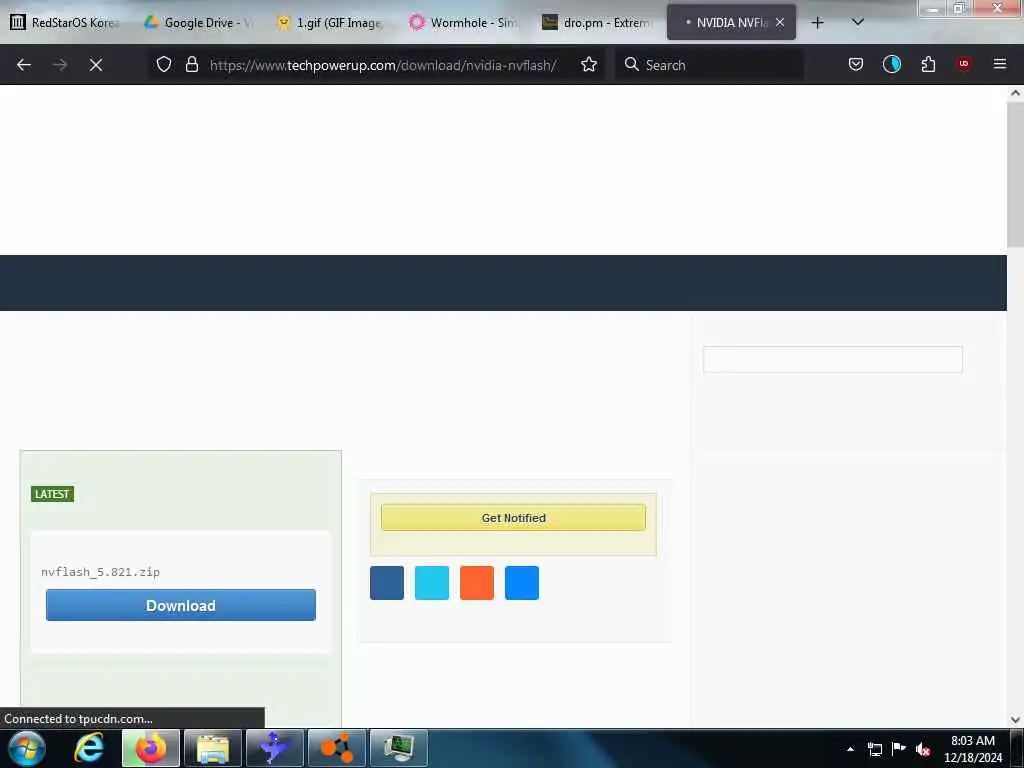Open the computer monitor taskbar app
1024x768 pixels.
pos(399,748)
